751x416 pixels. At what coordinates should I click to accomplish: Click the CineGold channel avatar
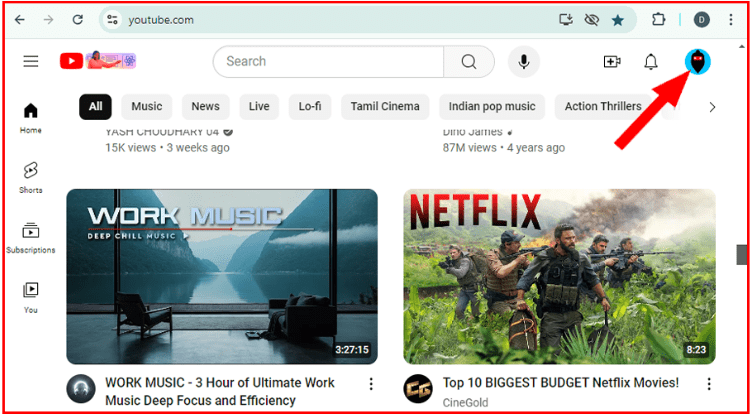pyautogui.click(x=418, y=389)
